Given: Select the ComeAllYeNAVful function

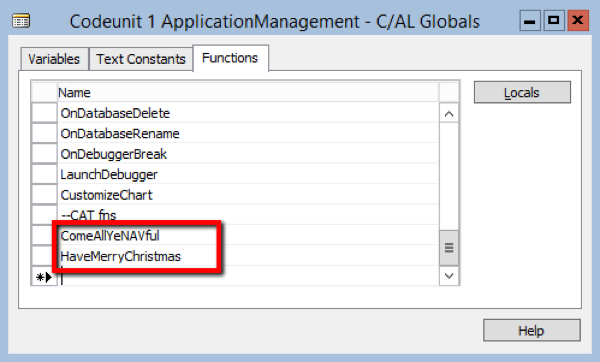Looking at the screenshot, I should pos(248,236).
